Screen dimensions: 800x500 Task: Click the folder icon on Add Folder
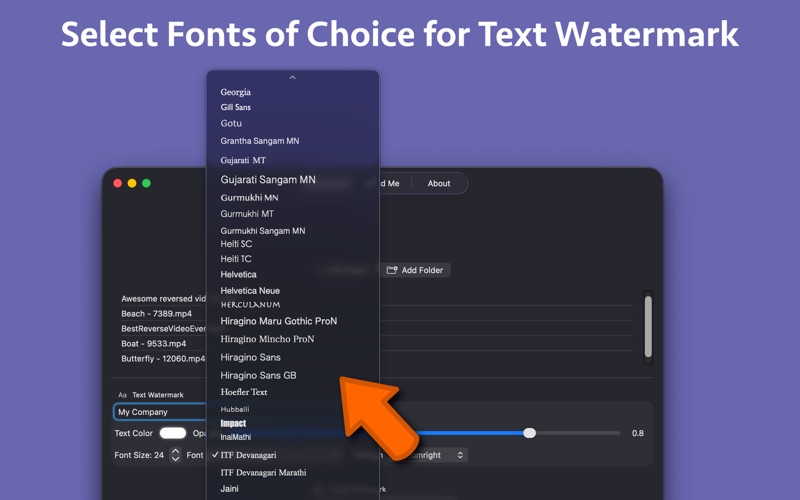[x=392, y=270]
